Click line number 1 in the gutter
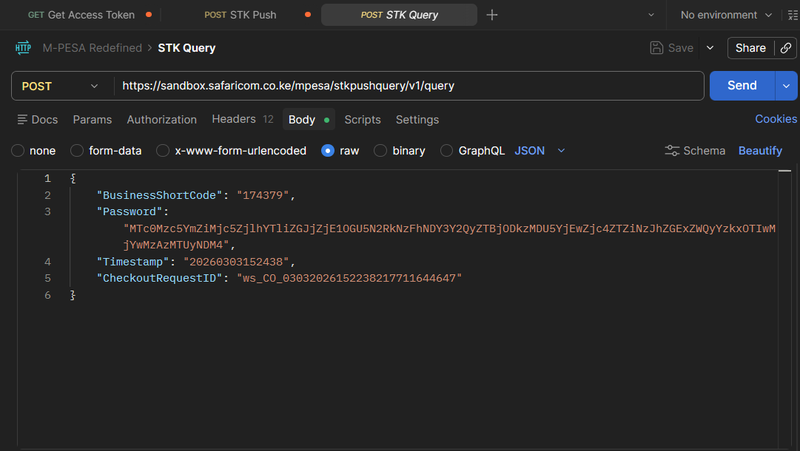The image size is (800, 451). 47,179
